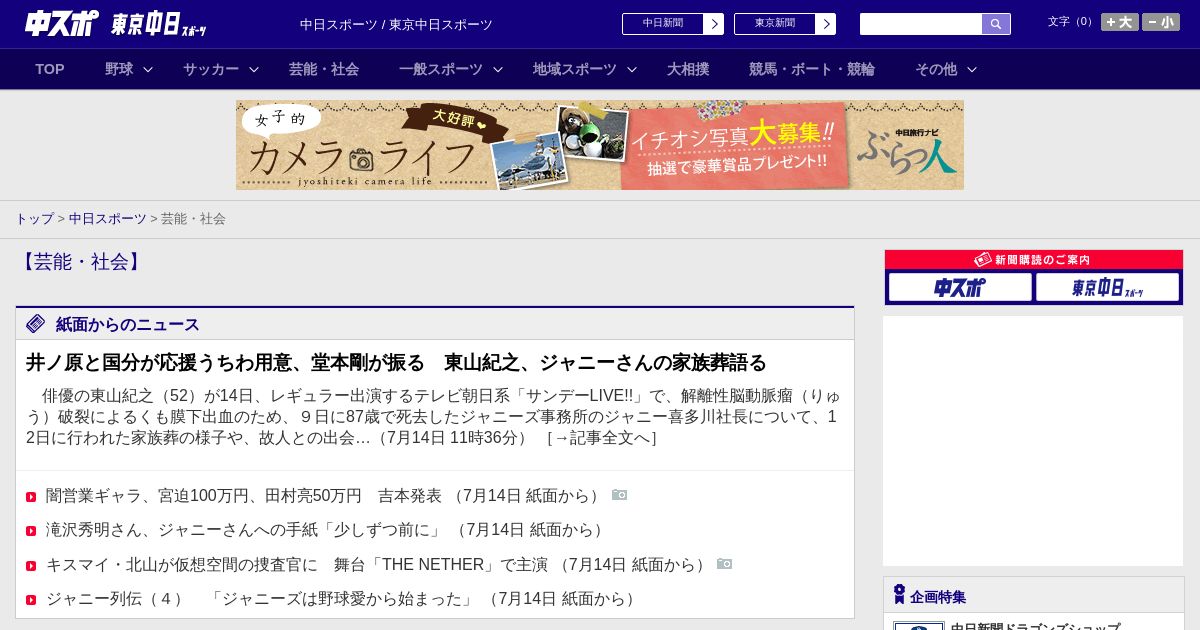Open the サッカー menu item

[x=211, y=69]
